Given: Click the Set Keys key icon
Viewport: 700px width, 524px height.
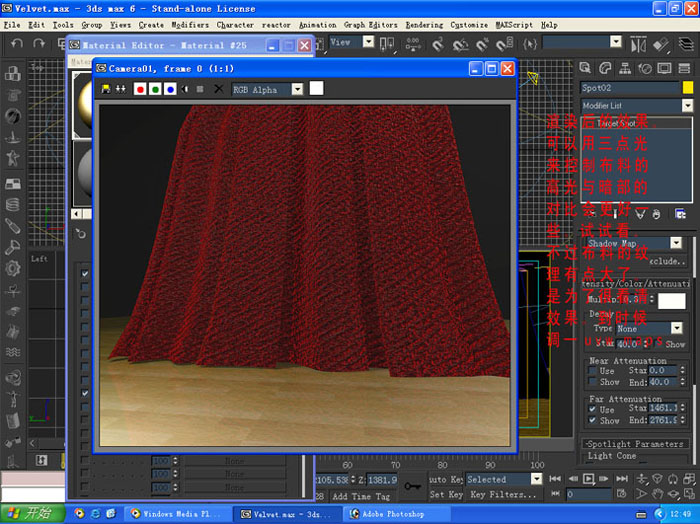Looking at the screenshot, I should tap(412, 486).
